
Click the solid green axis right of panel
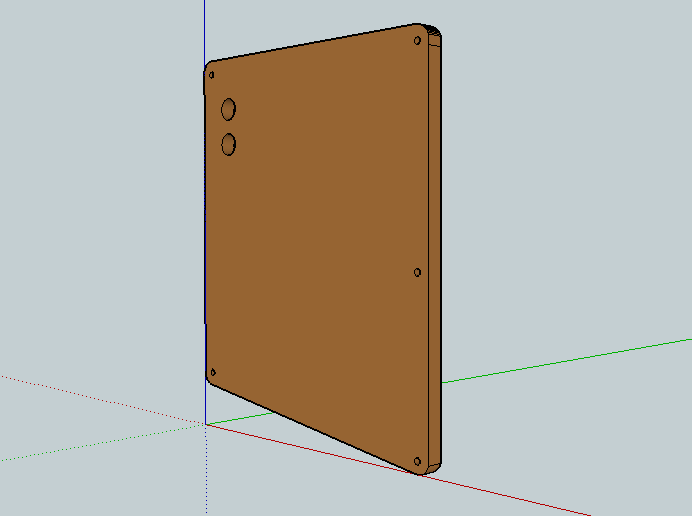click(567, 361)
